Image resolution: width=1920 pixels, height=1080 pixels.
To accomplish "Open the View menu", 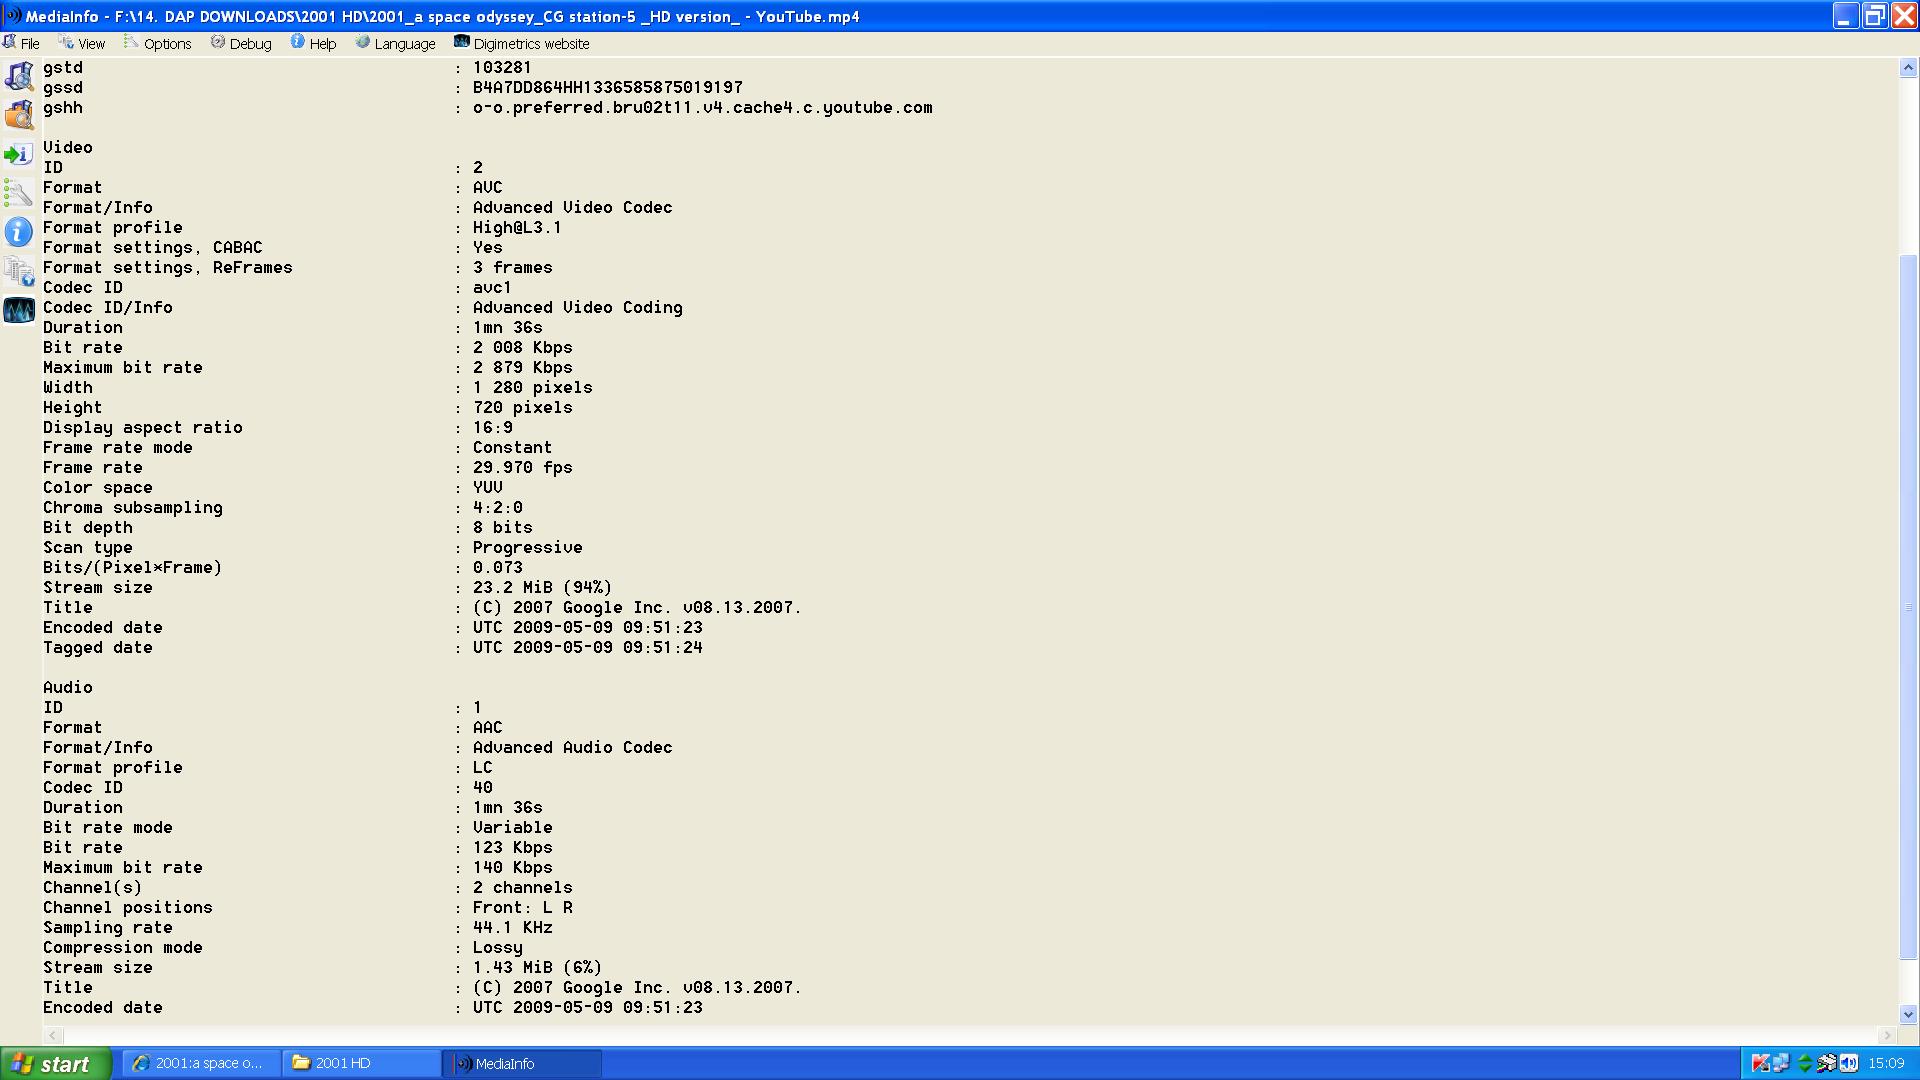I will tap(82, 44).
